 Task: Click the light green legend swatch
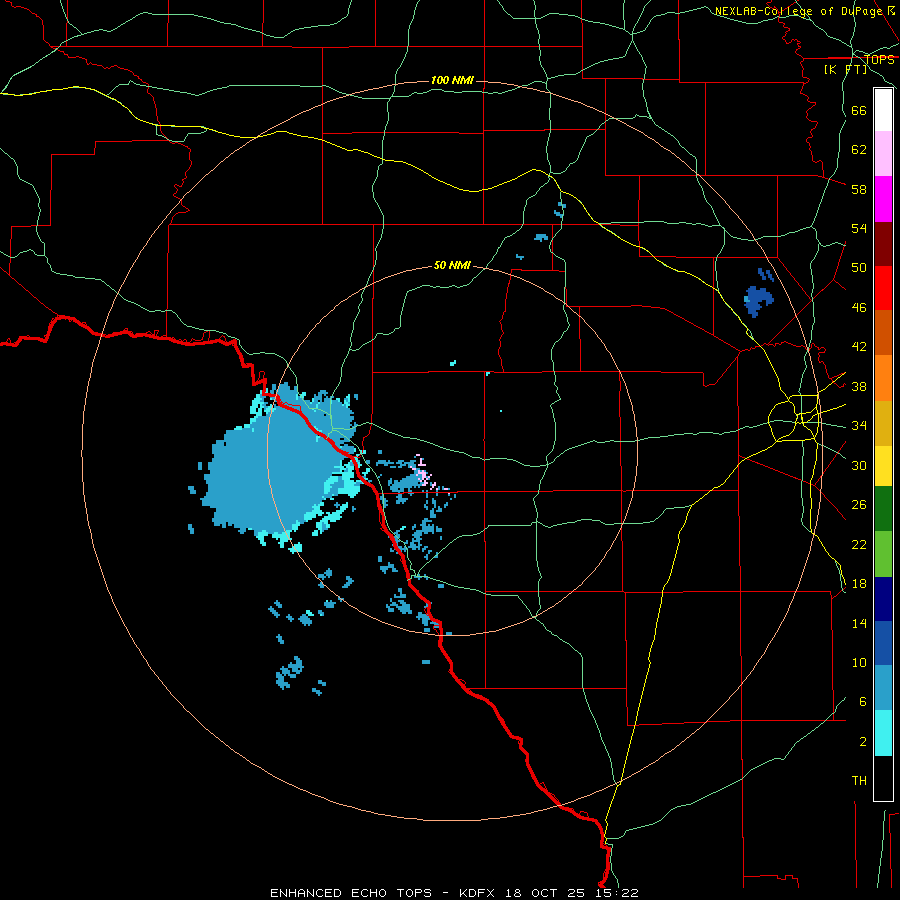[x=883, y=554]
